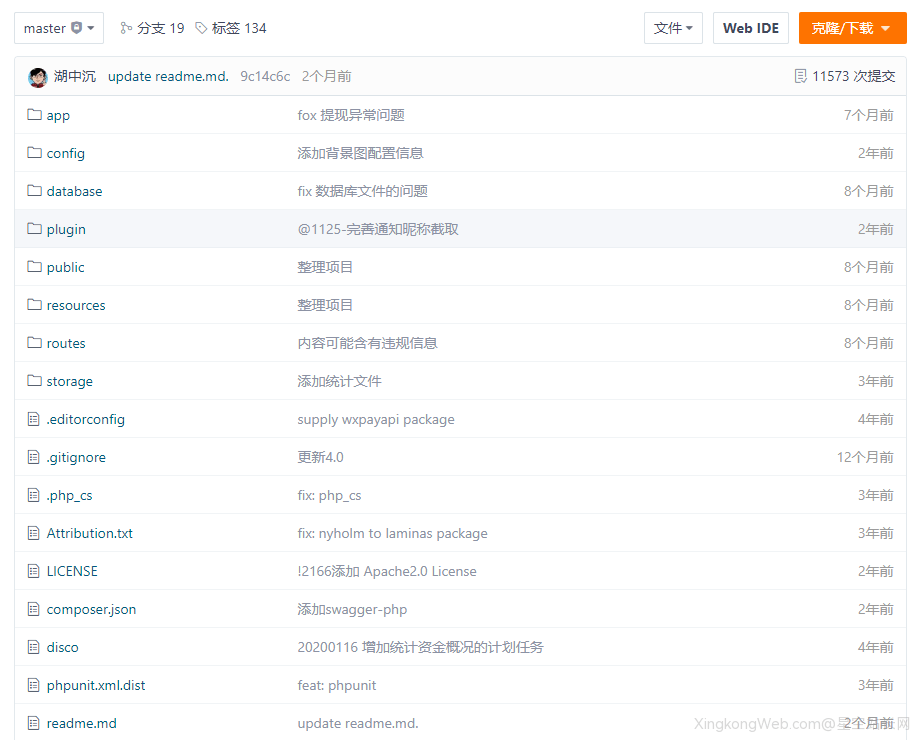Screen dimensions: 918x740
Task: Open commit message fox 提现异常问题
Action: [x=351, y=115]
